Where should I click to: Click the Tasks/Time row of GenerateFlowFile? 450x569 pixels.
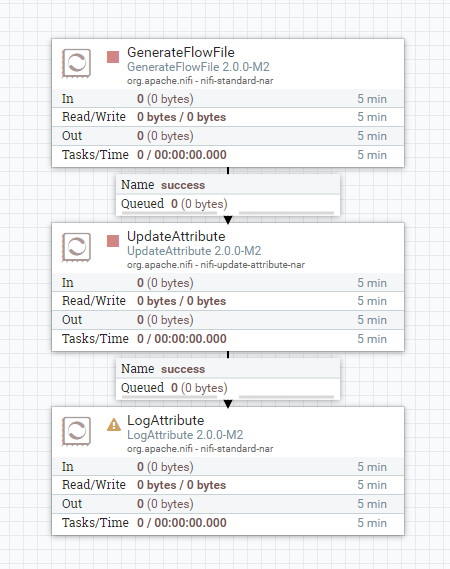point(228,155)
